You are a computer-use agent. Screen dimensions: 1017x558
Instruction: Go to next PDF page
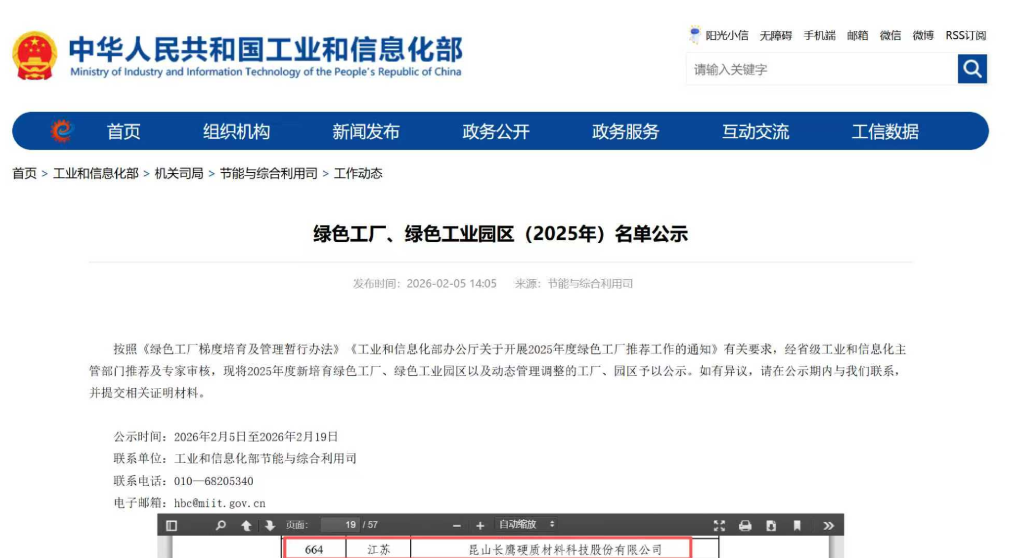point(270,526)
